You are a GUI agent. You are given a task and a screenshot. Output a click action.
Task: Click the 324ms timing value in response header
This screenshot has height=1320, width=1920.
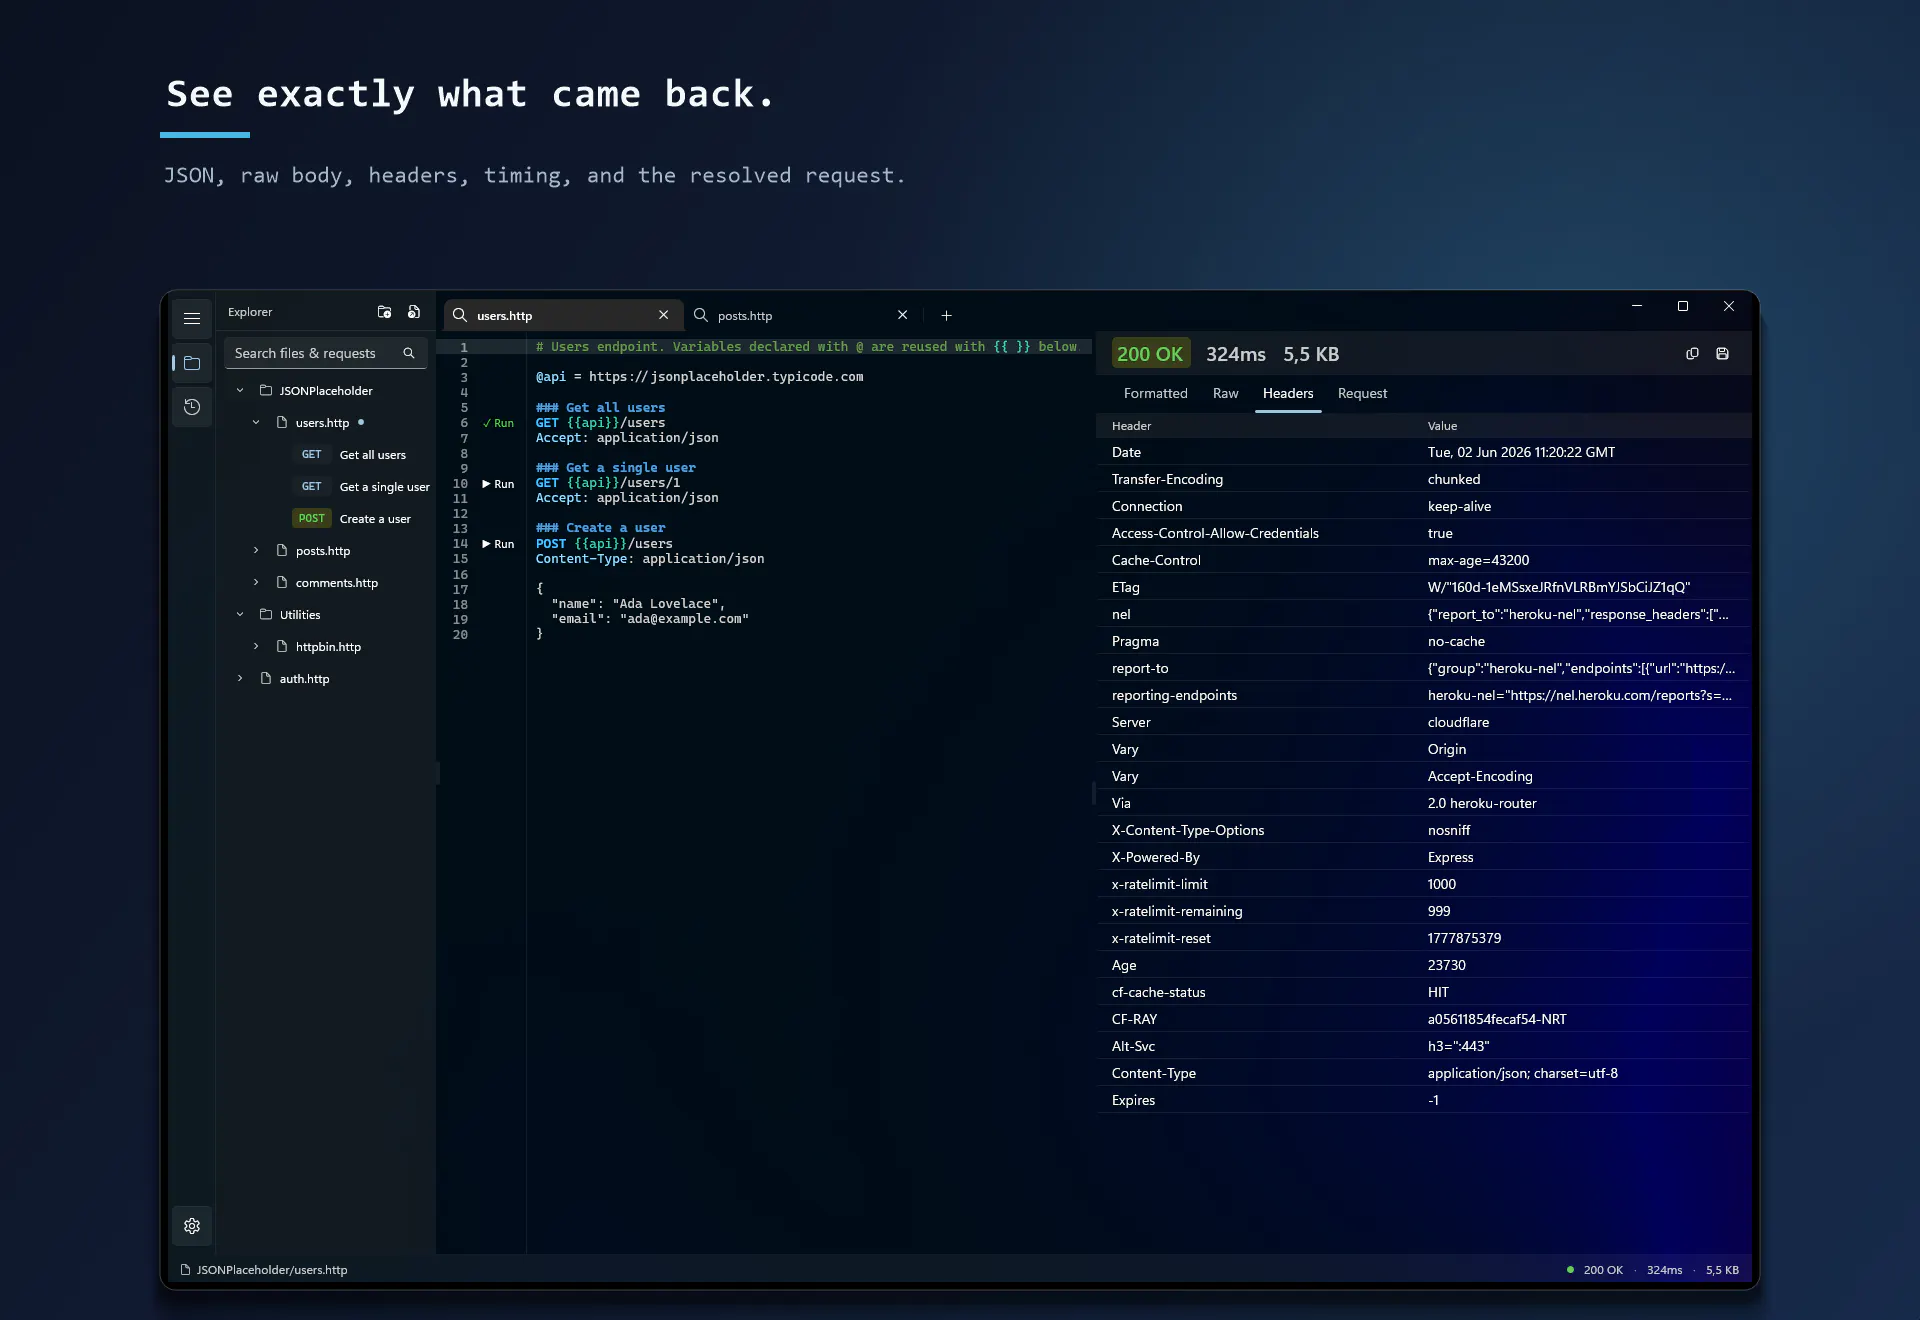[1236, 354]
